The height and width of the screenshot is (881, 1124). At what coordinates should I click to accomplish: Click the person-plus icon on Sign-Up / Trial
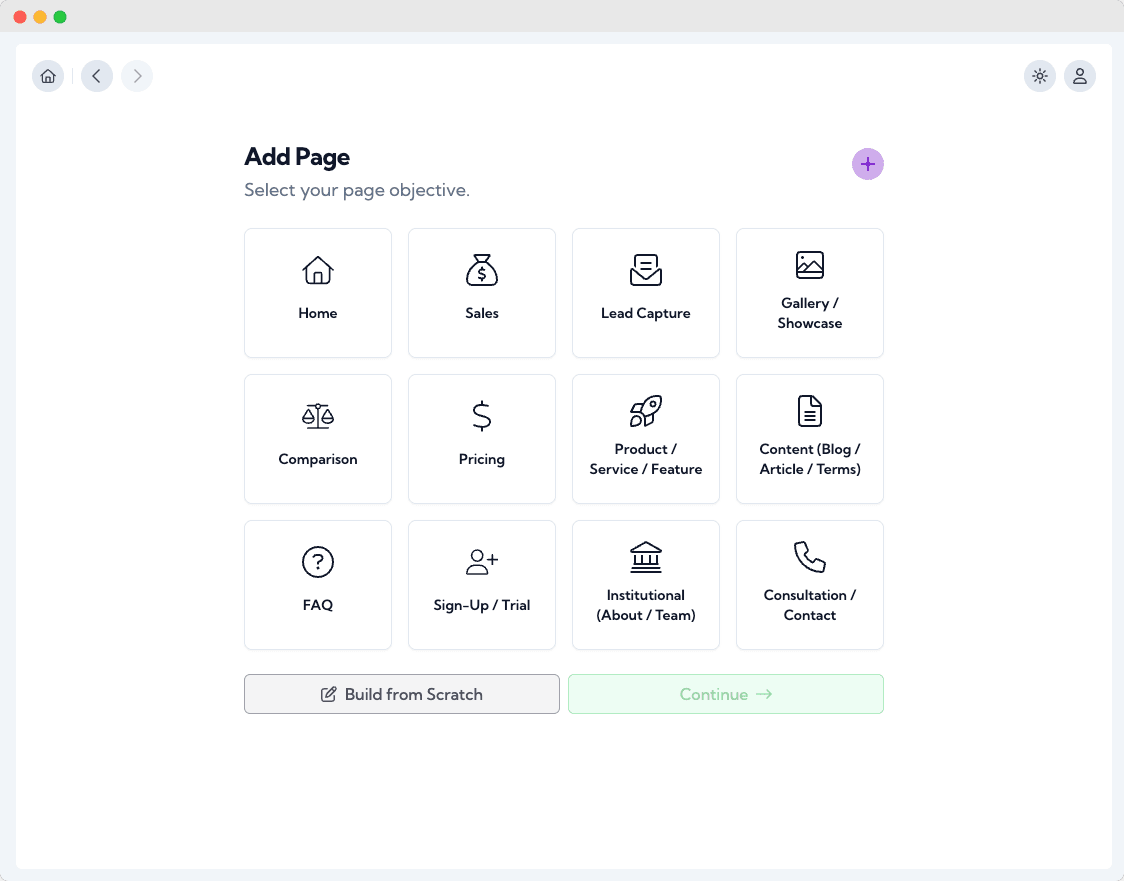click(482, 562)
